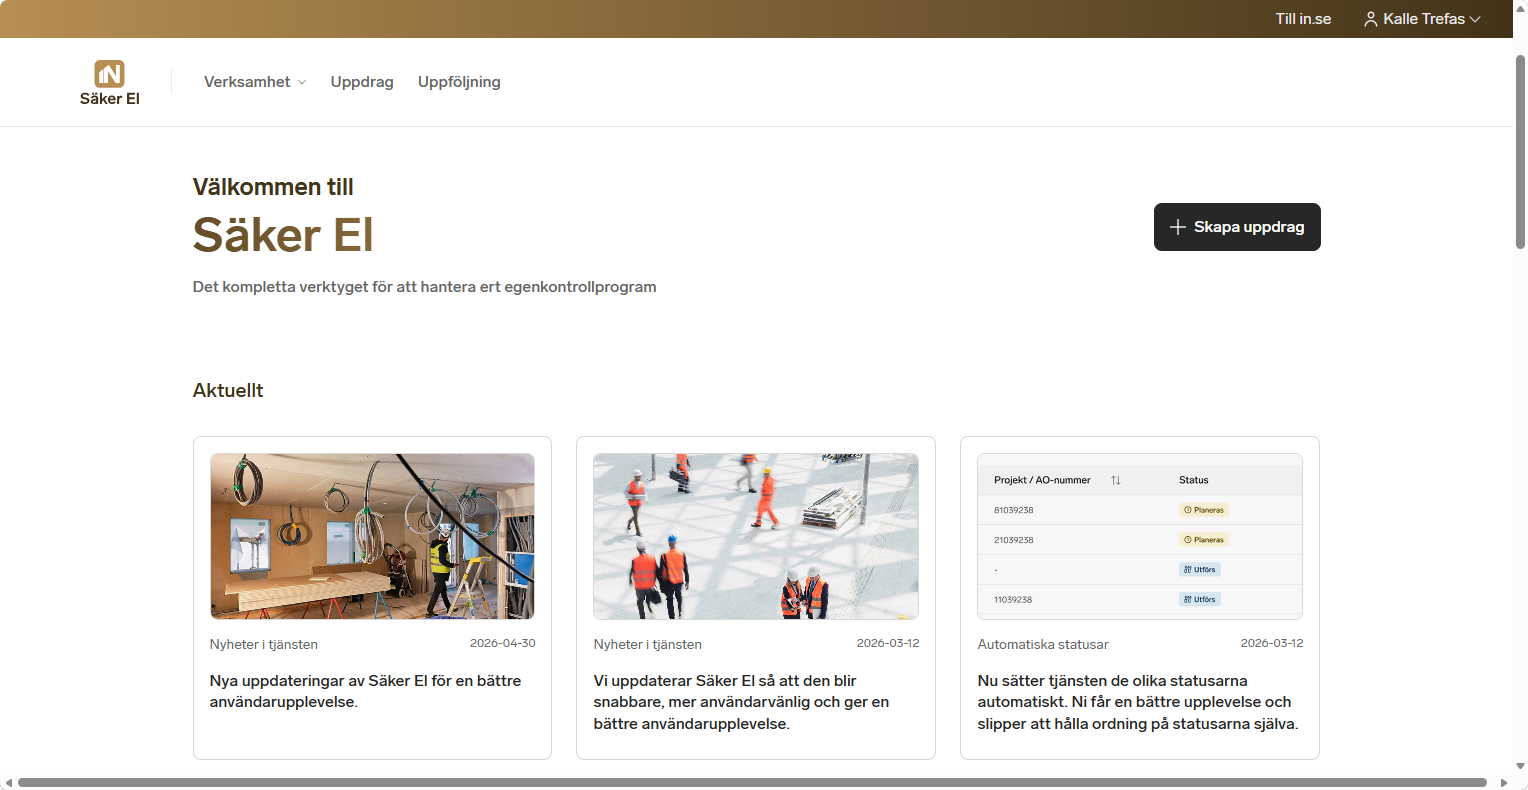Expand the Verksamhet menu
1528x790 pixels.
254,82
